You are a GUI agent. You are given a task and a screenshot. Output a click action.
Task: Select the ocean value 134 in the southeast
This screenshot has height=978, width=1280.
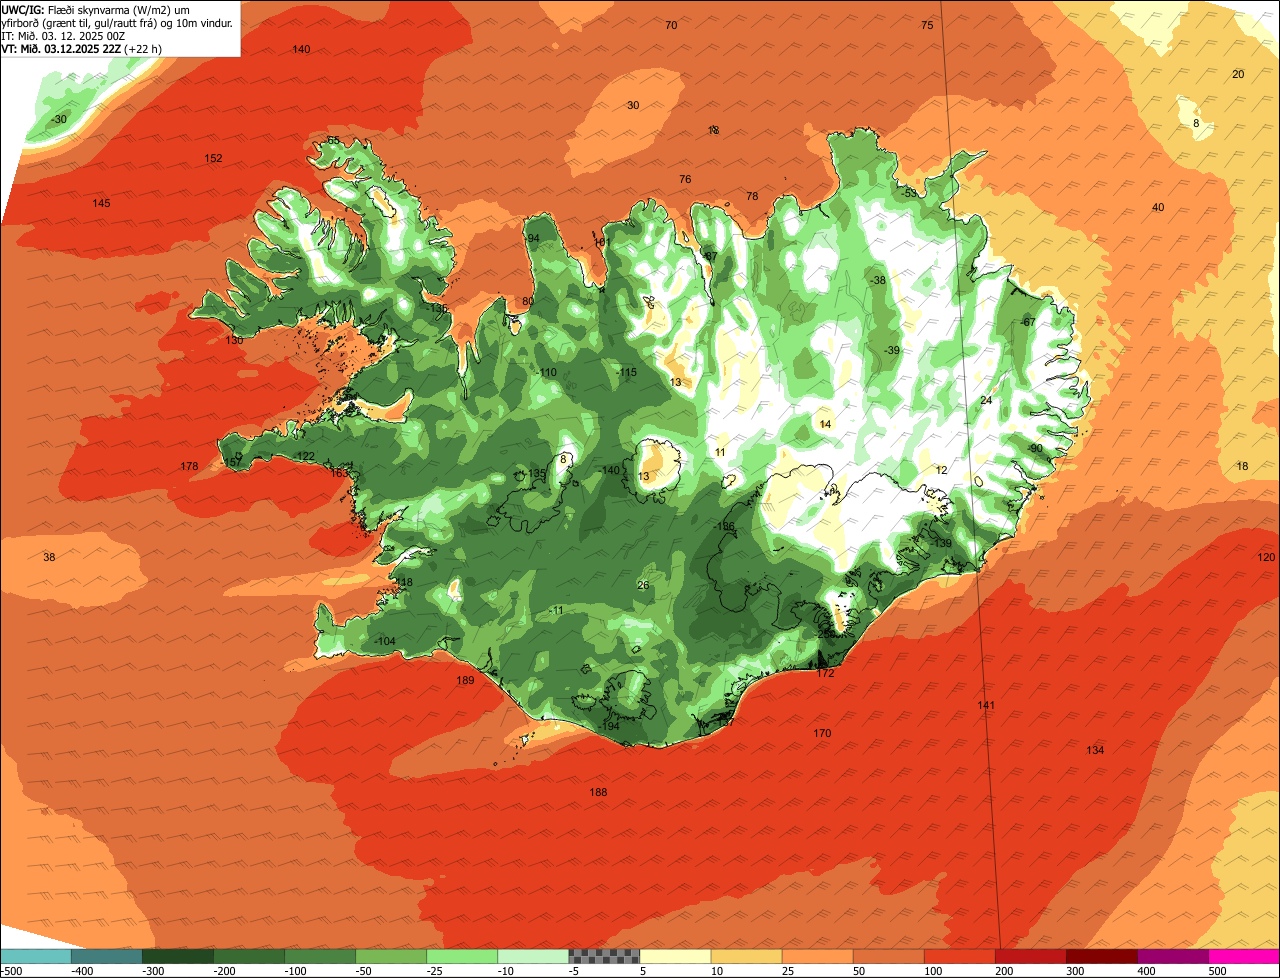(1095, 750)
